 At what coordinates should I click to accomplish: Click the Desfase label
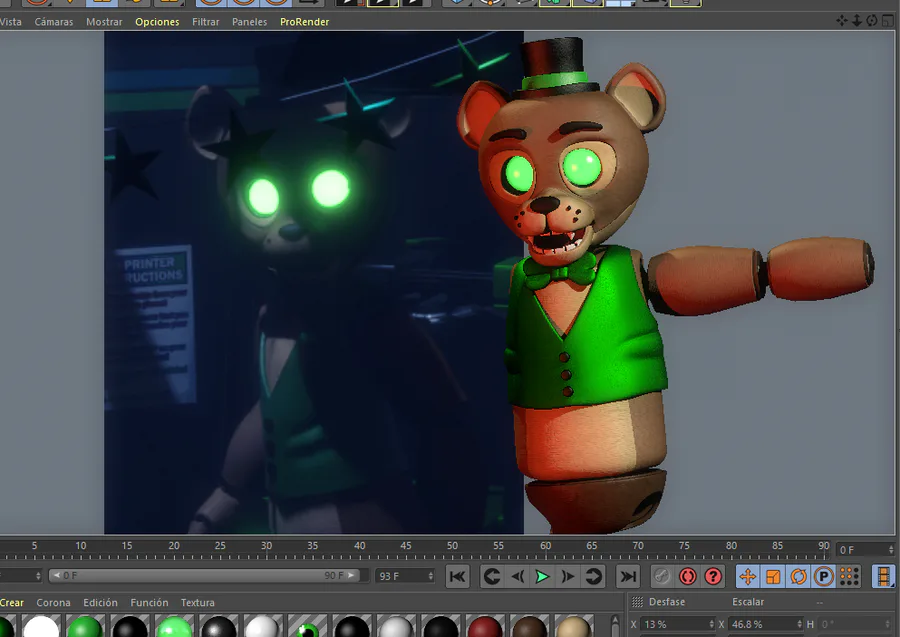click(x=667, y=602)
